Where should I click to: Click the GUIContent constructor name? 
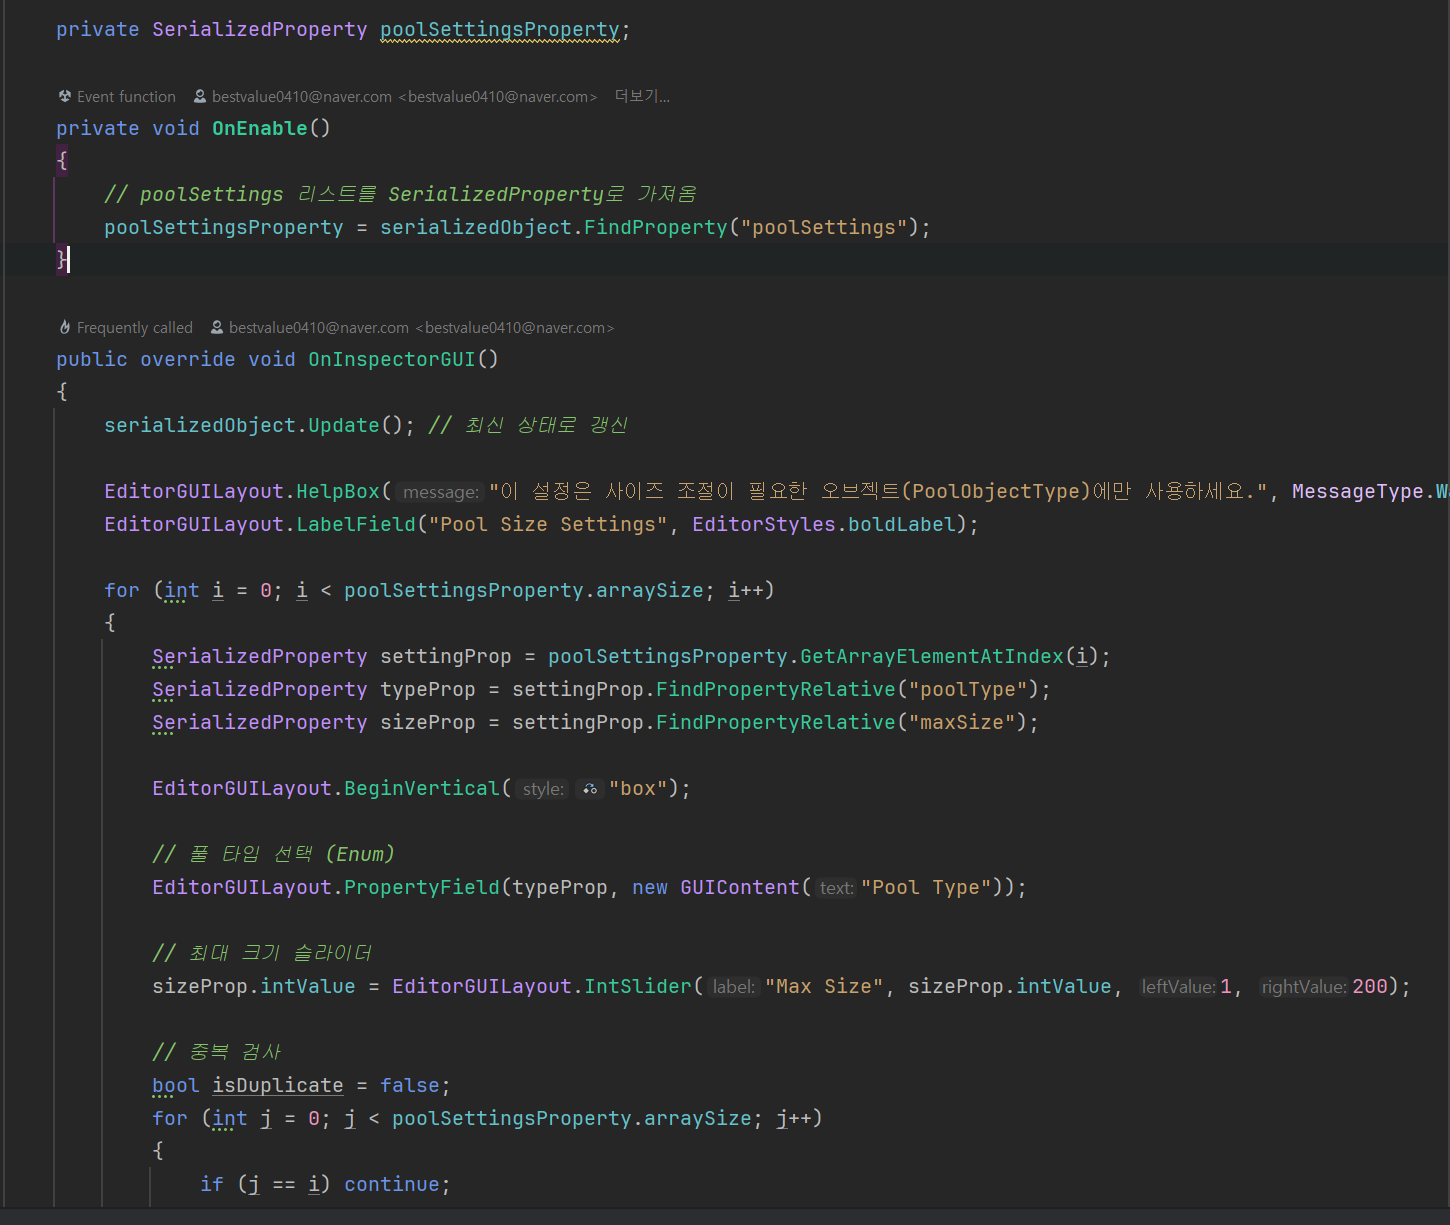740,887
